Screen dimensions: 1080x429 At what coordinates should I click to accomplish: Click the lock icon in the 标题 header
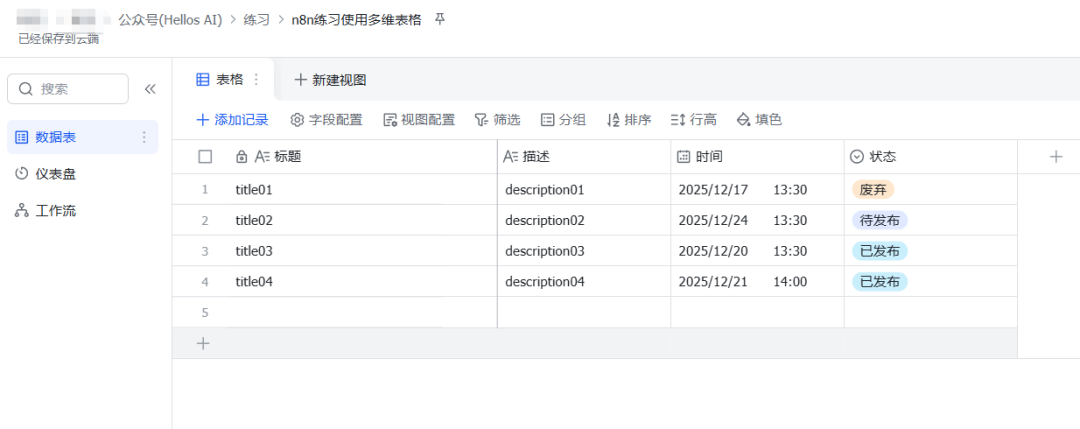pyautogui.click(x=242, y=157)
